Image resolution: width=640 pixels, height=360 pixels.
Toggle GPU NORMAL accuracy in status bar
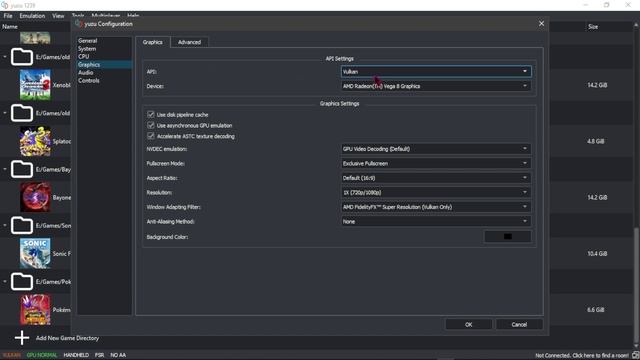coord(42,355)
